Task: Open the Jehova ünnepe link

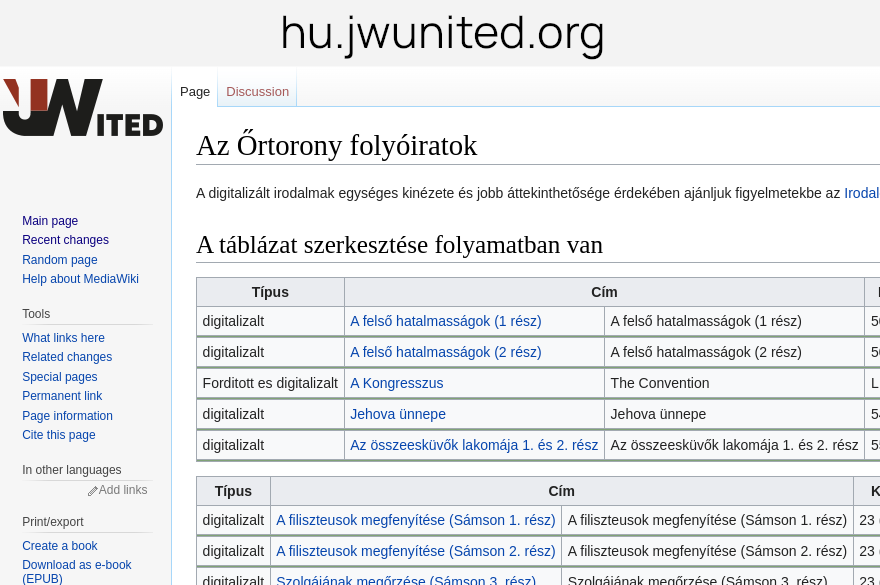Action: click(x=398, y=414)
